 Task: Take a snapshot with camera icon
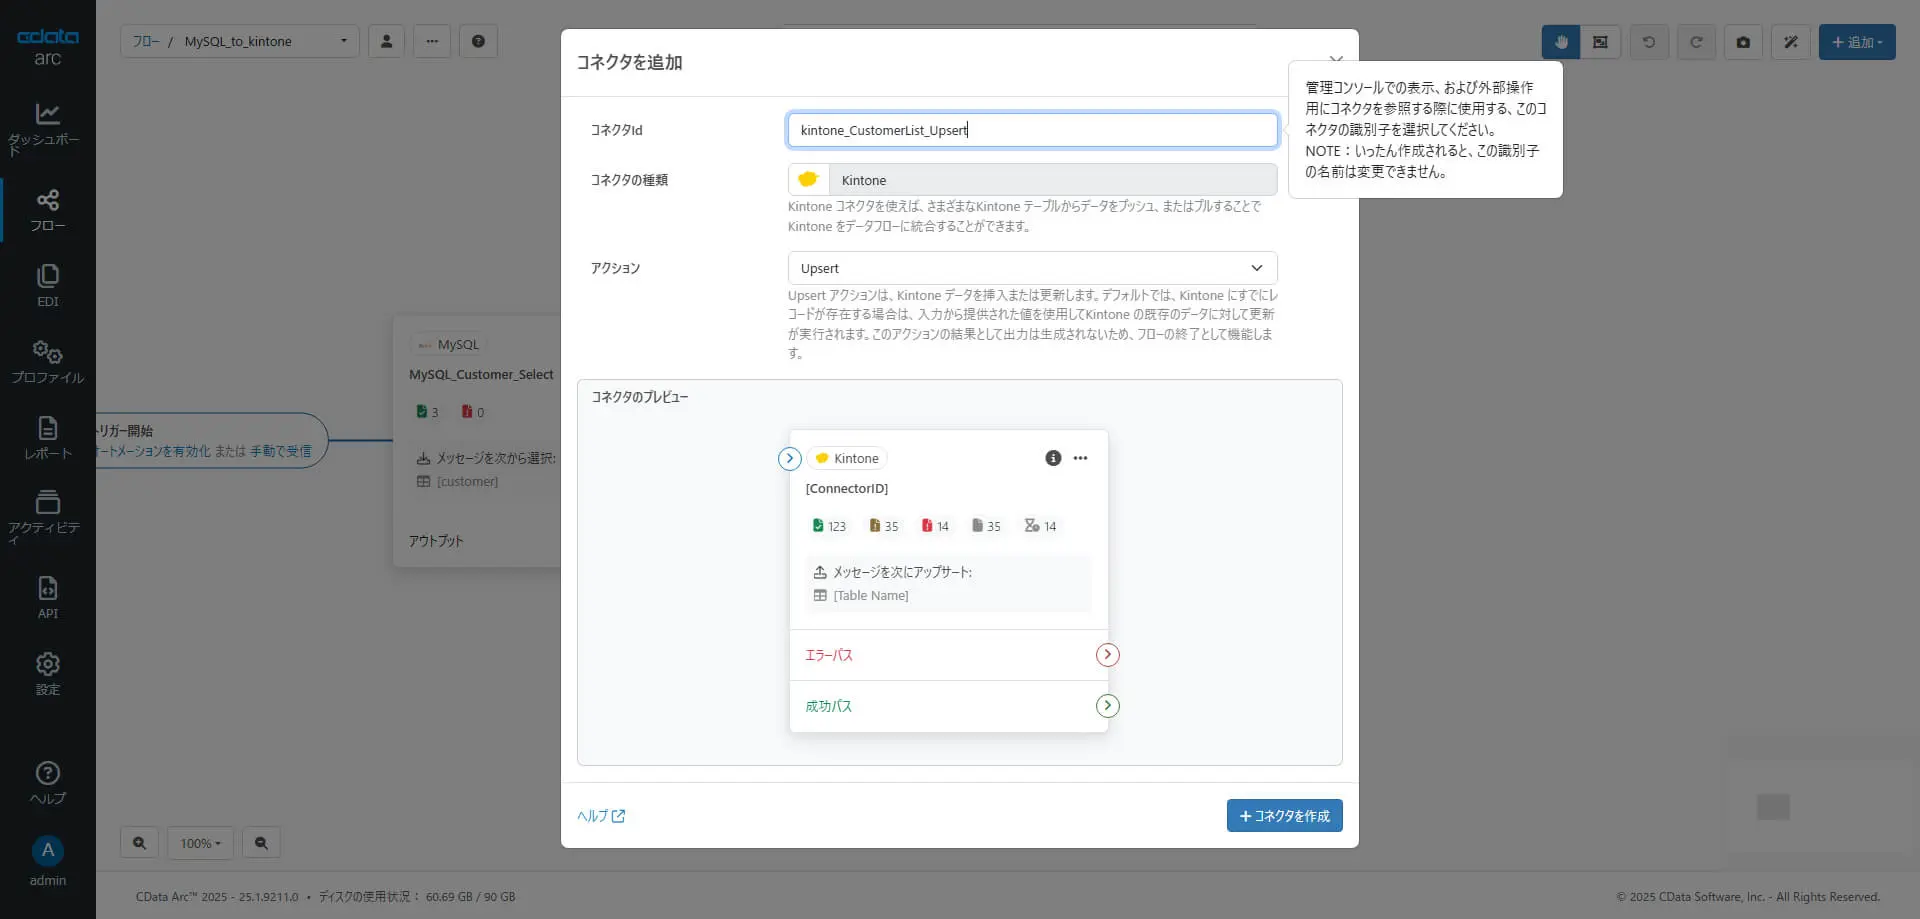[x=1743, y=42]
